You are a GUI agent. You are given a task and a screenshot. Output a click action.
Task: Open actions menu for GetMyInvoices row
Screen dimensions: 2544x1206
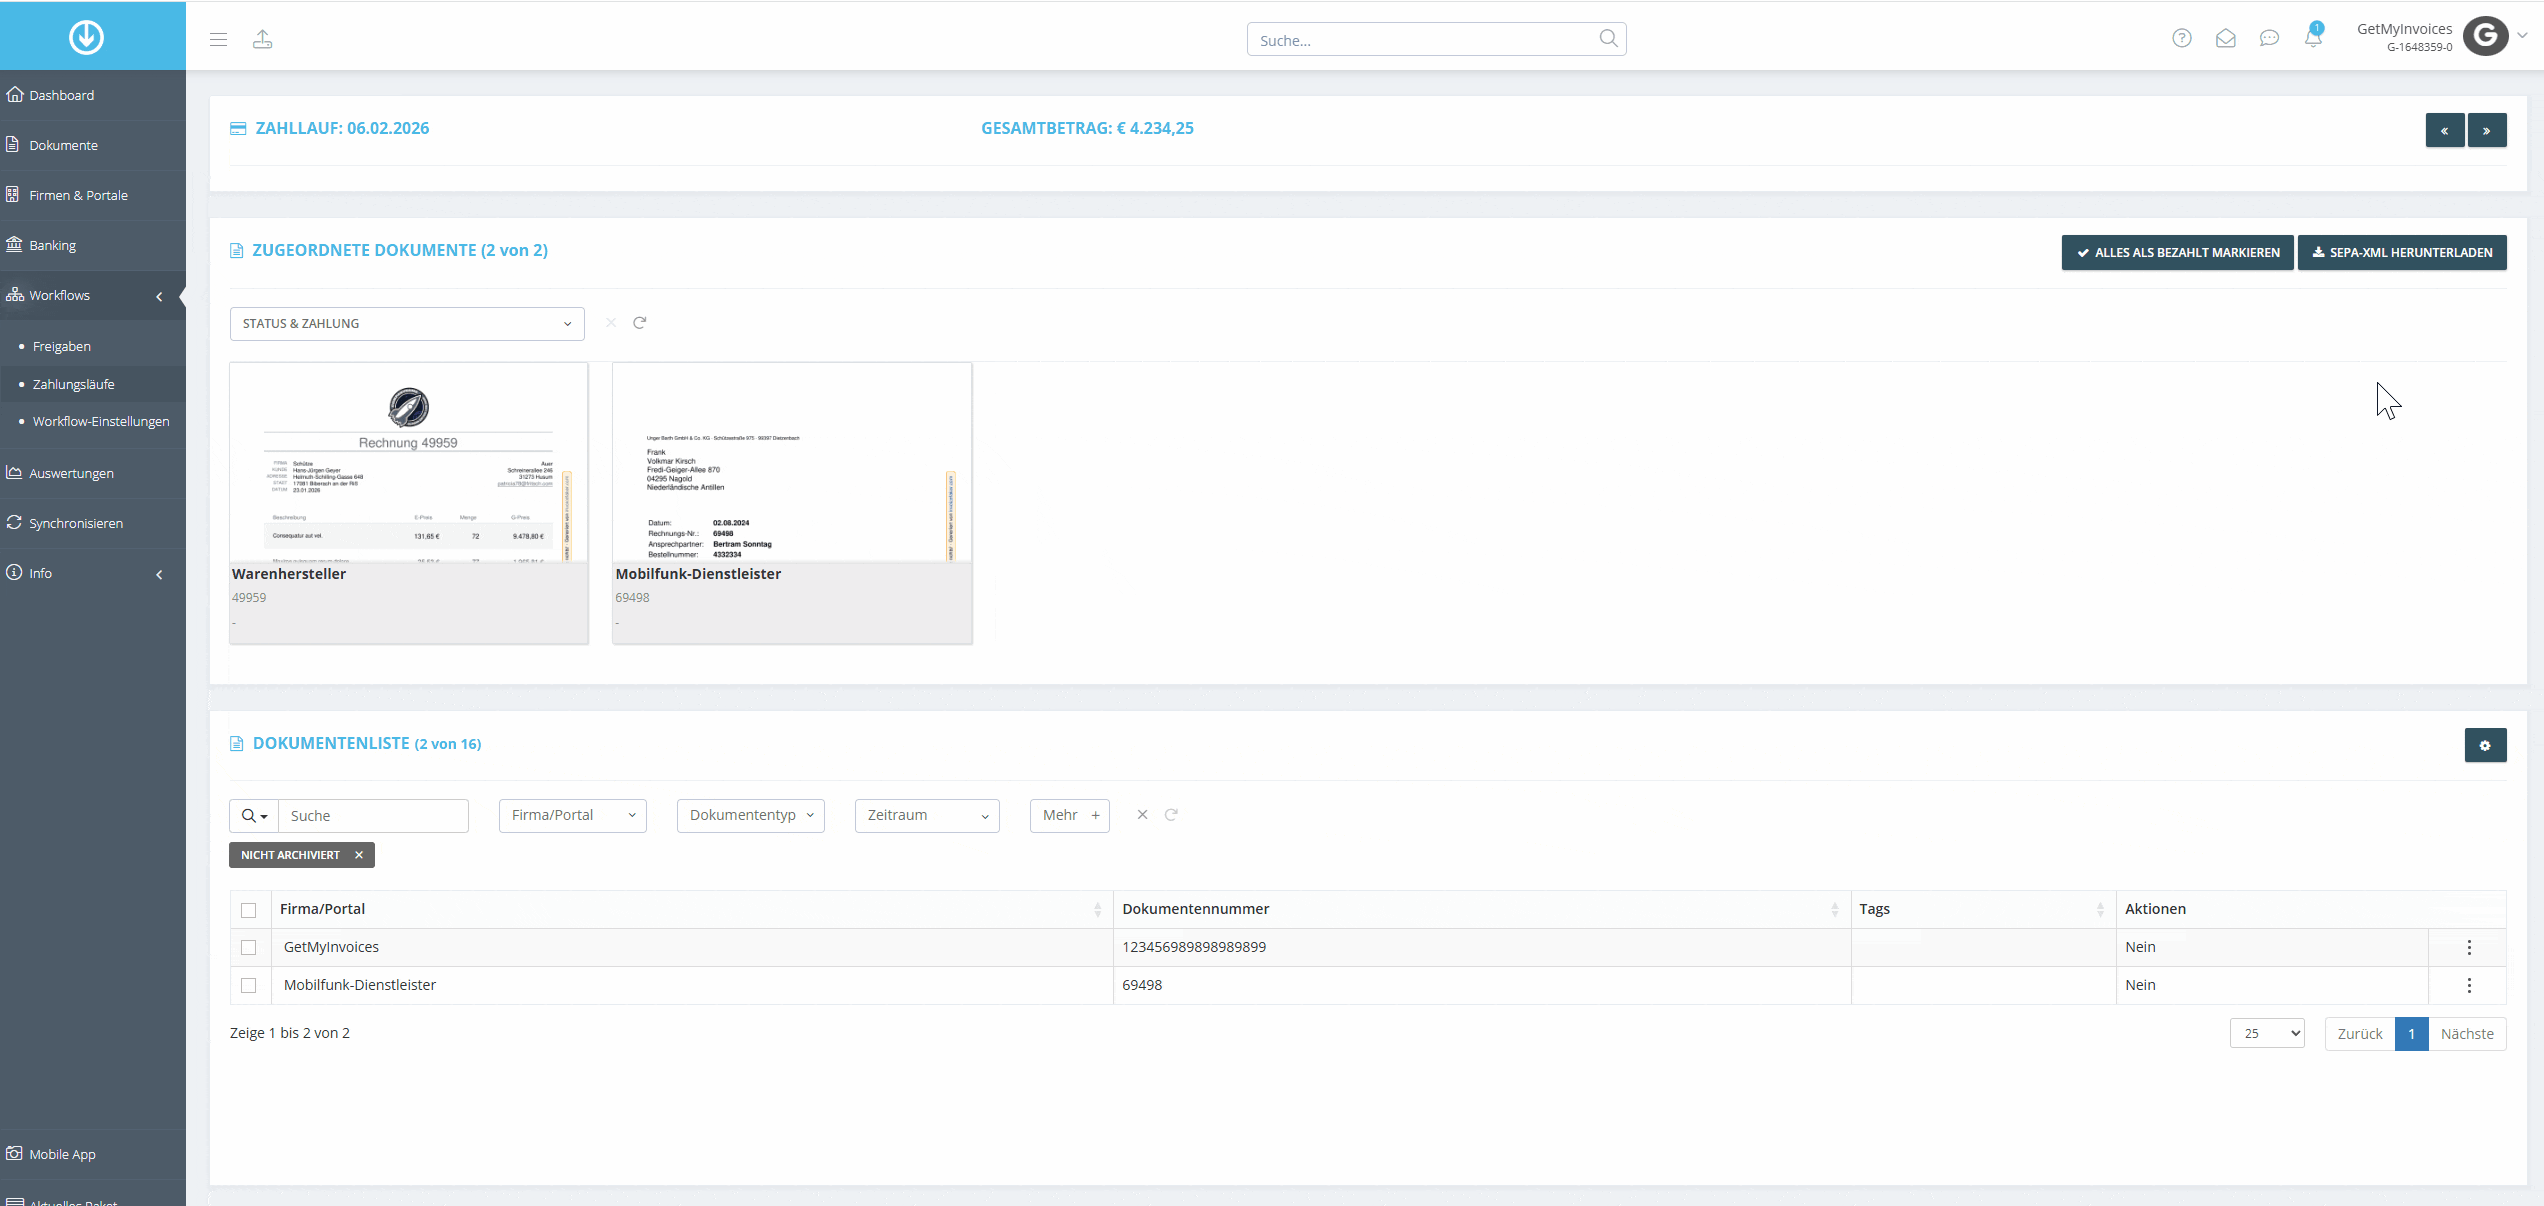click(x=2469, y=947)
